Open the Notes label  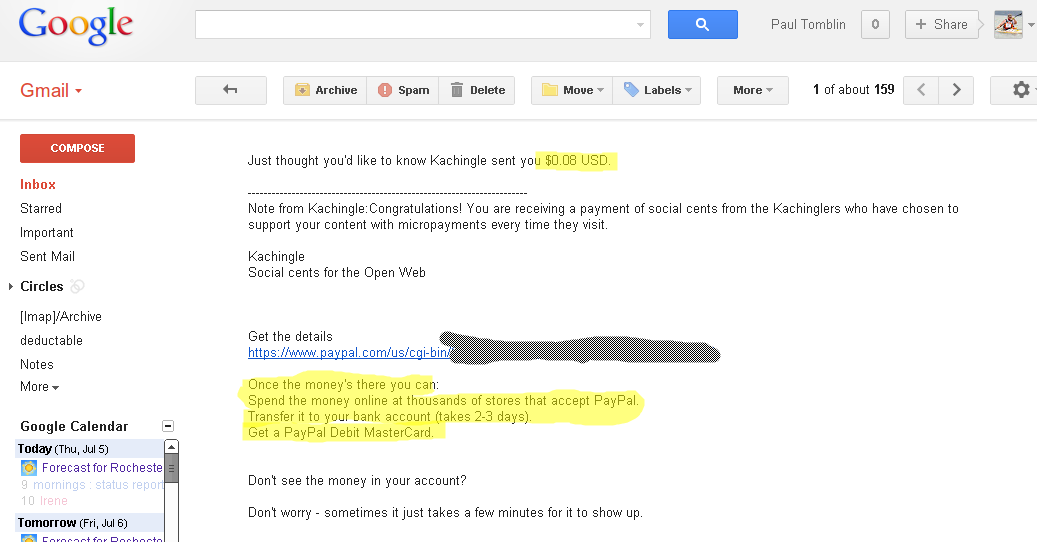pos(37,364)
